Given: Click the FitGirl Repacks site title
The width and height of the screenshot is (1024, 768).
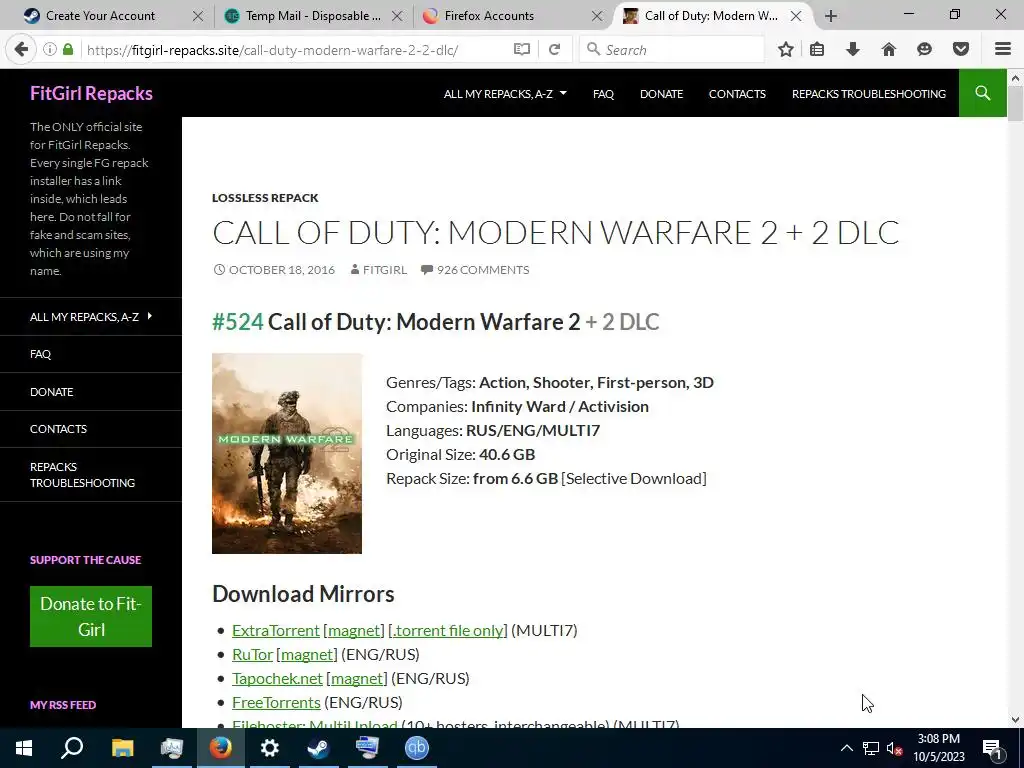Looking at the screenshot, I should [x=91, y=93].
